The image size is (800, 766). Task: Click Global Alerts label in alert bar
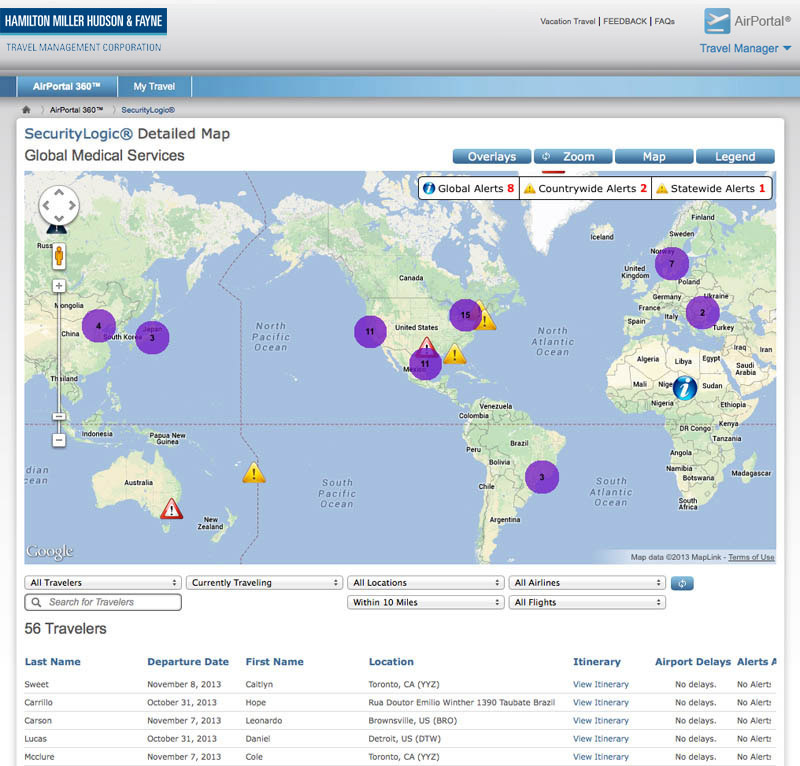(470, 188)
